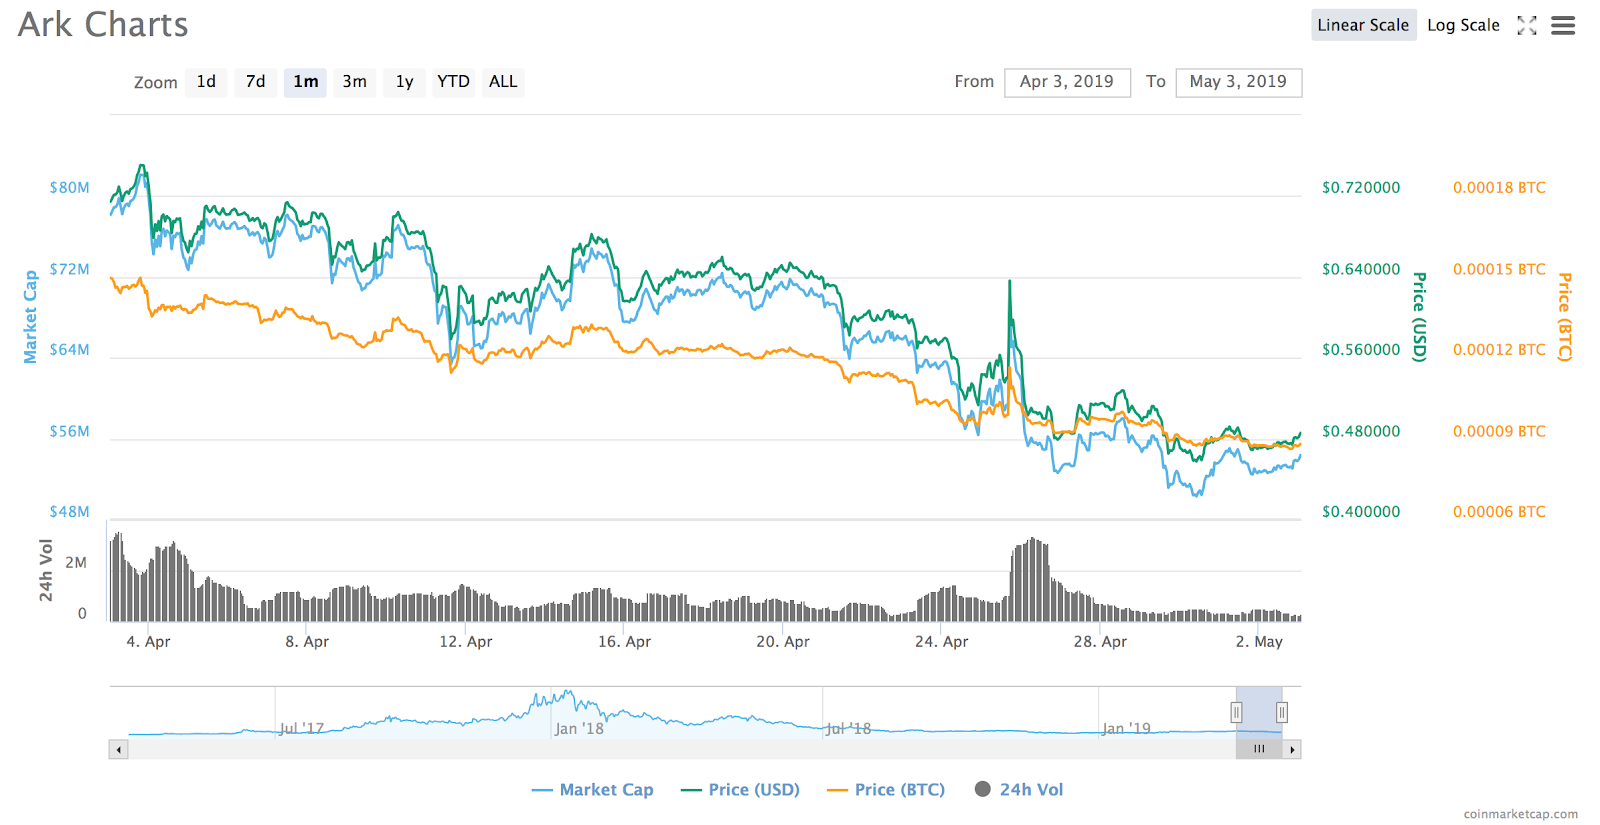Toggle chart fullscreen mode icon
The image size is (1600, 825).
point(1526,26)
